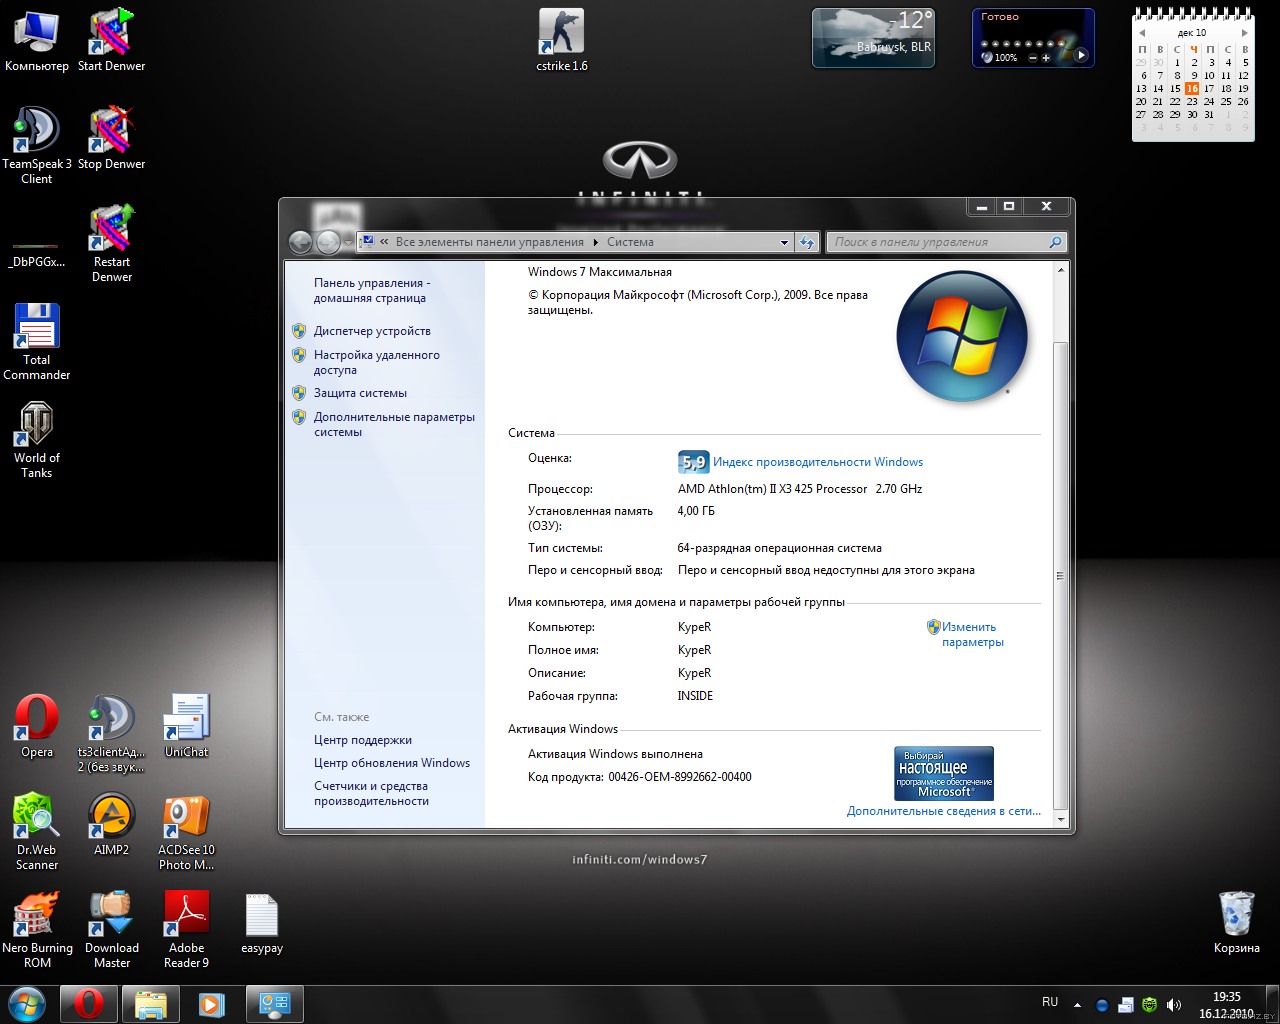1280x1024 pixels.
Task: Click the Система breadcrumb segment
Action: [630, 242]
